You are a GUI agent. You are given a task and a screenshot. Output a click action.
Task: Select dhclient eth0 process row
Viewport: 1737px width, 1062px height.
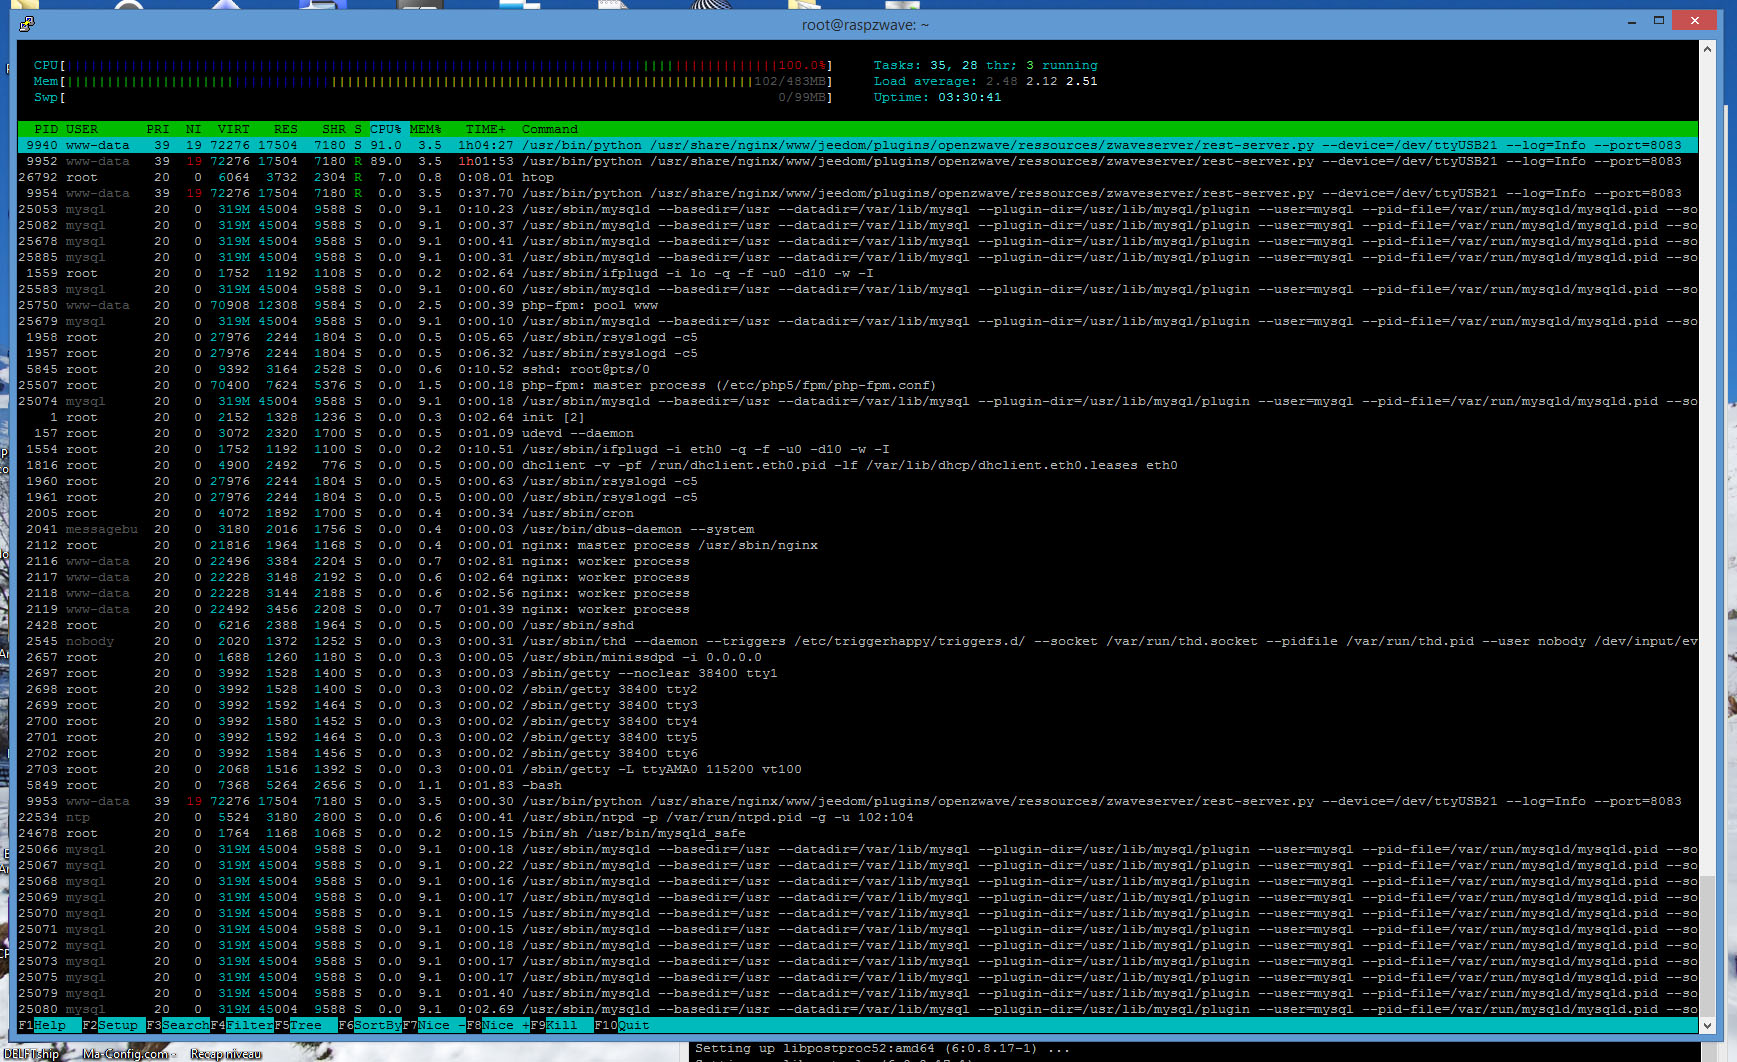pyautogui.click(x=857, y=465)
